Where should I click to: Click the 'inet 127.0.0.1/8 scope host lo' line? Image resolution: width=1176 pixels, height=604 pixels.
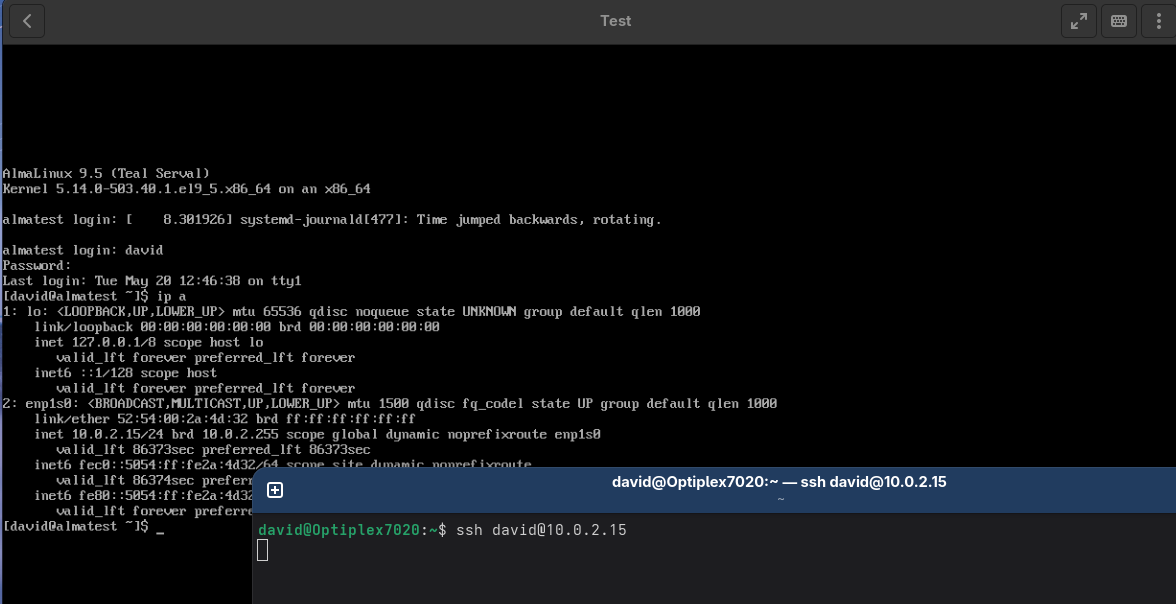pos(148,342)
